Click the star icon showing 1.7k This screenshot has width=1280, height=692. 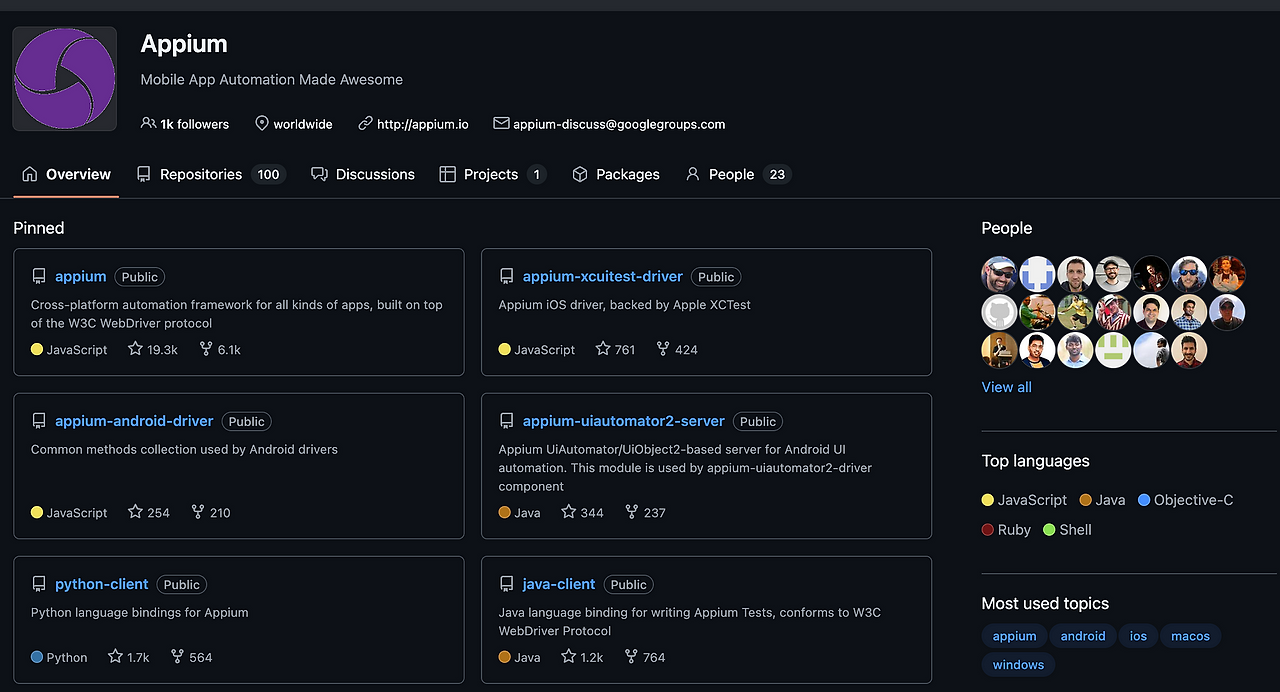click(115, 657)
